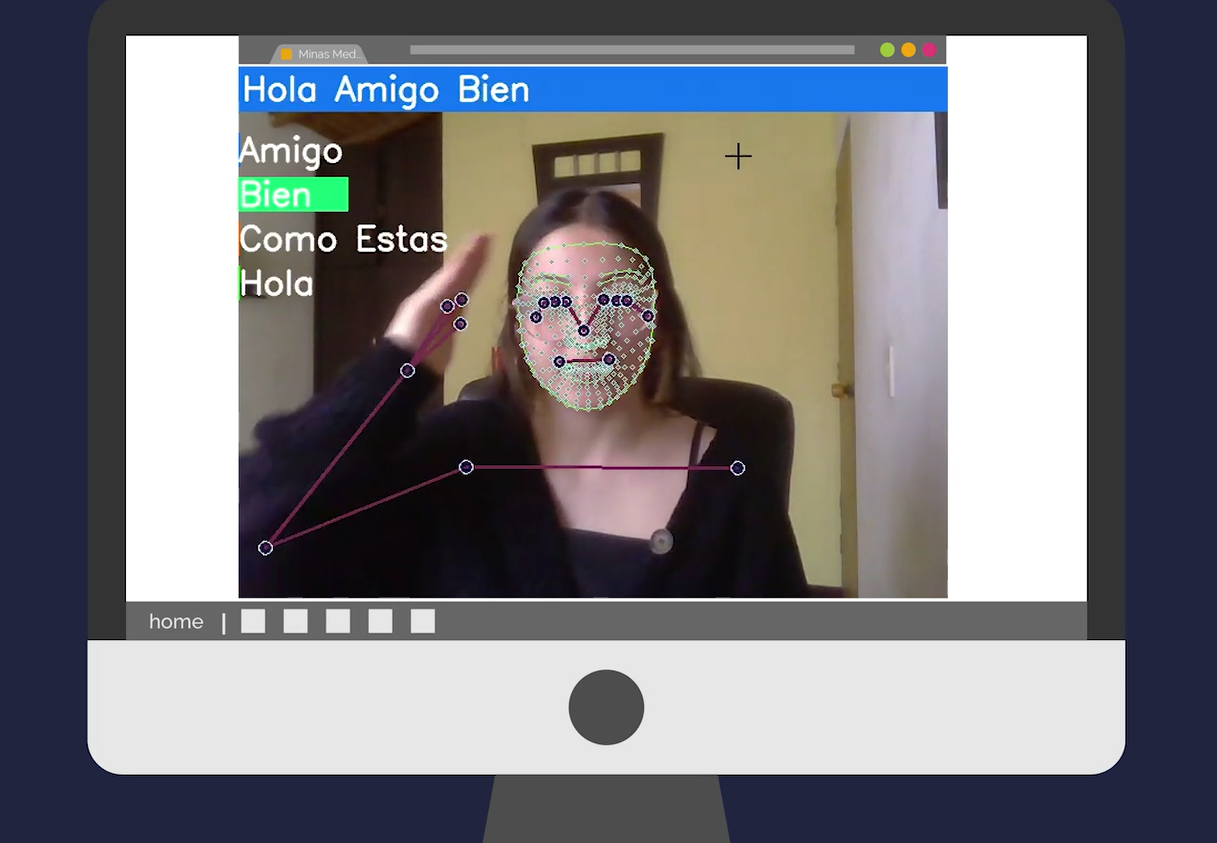Click the first square icon after home
This screenshot has height=843, width=1217.
point(253,621)
